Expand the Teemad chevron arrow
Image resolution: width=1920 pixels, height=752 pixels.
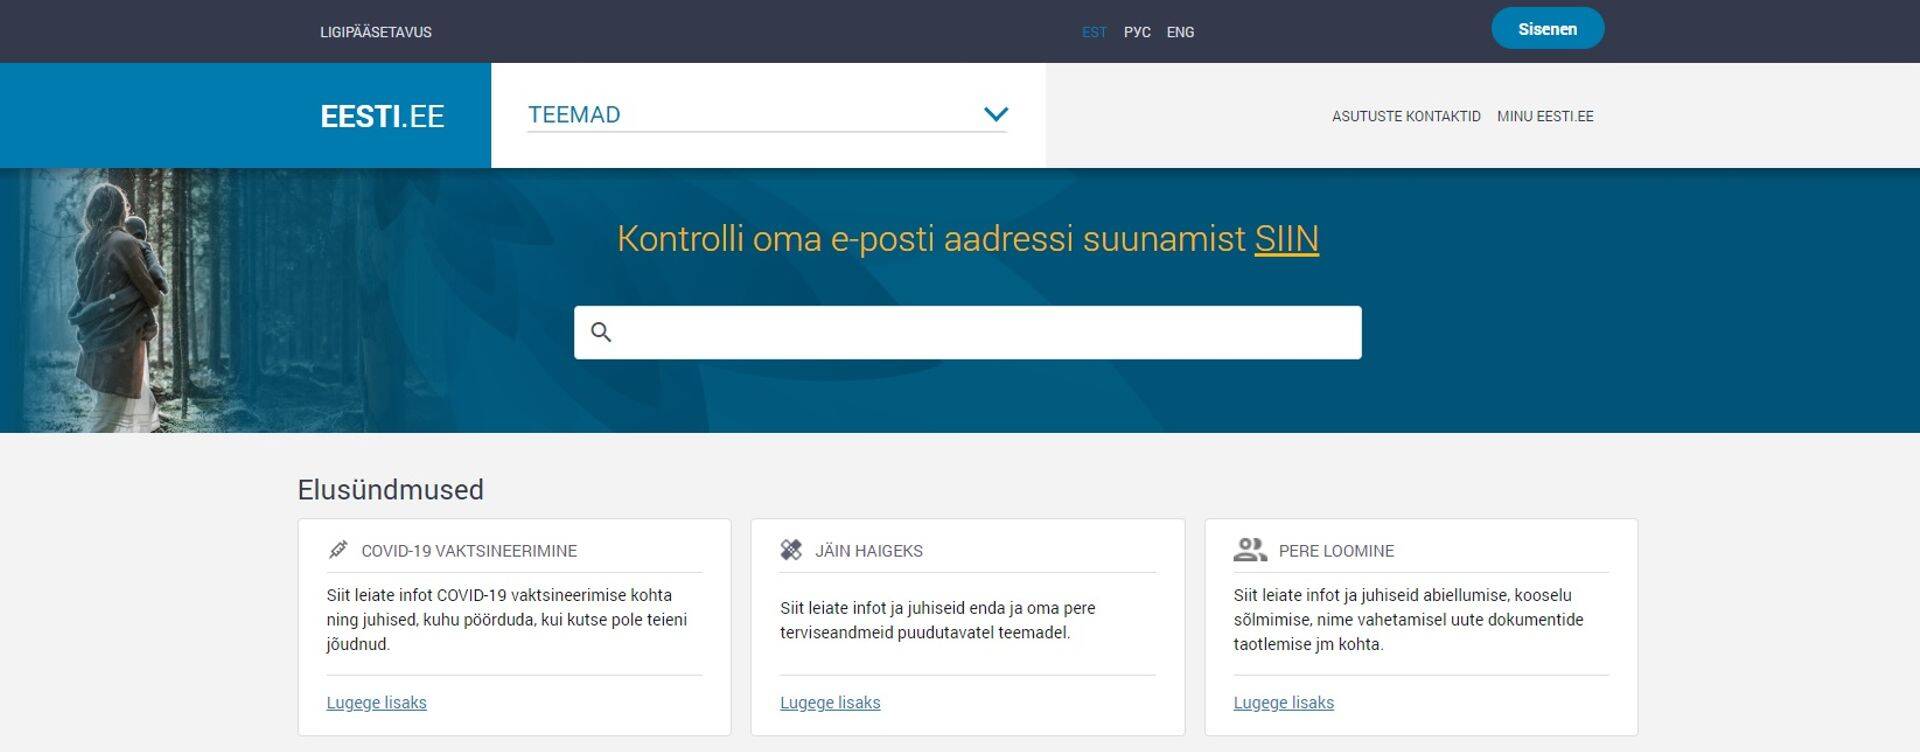coord(995,114)
